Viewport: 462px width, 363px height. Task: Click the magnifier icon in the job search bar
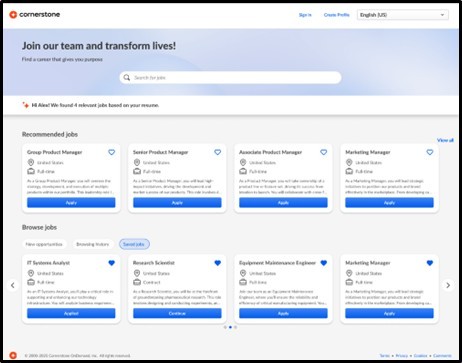pos(127,78)
